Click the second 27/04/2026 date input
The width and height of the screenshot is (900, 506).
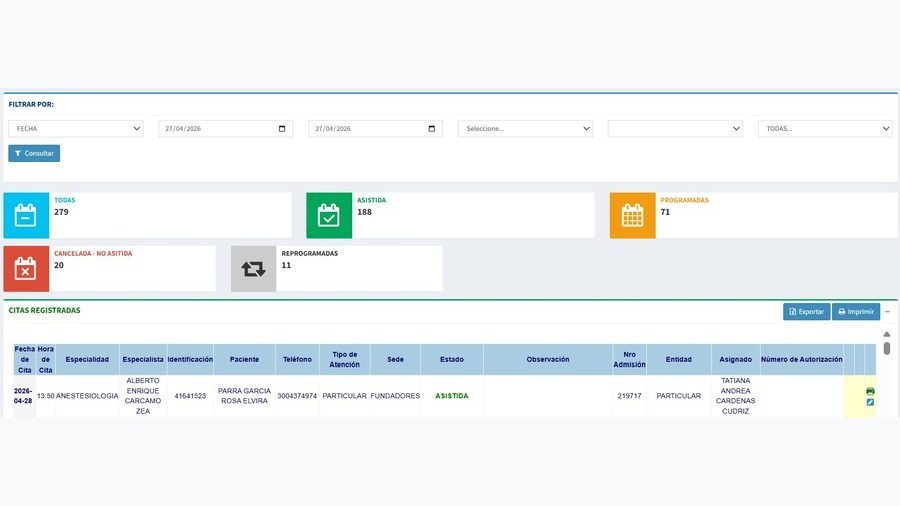pyautogui.click(x=375, y=129)
